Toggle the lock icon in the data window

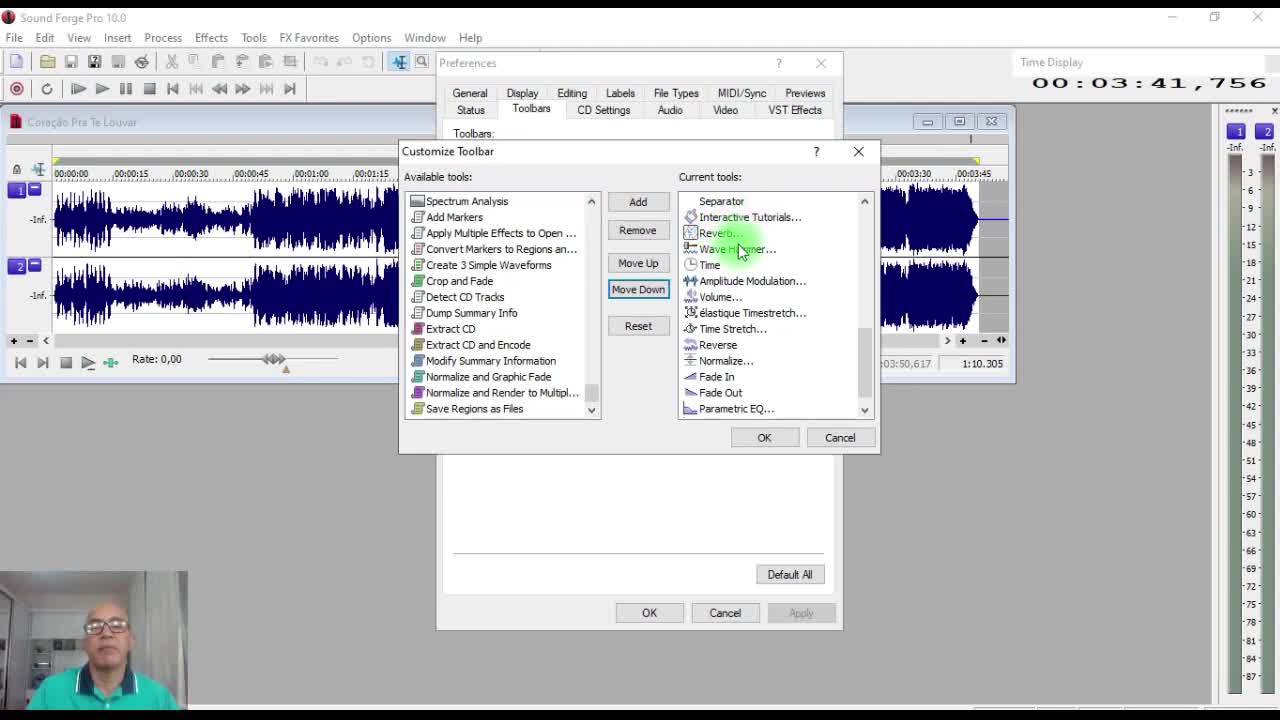(17, 170)
